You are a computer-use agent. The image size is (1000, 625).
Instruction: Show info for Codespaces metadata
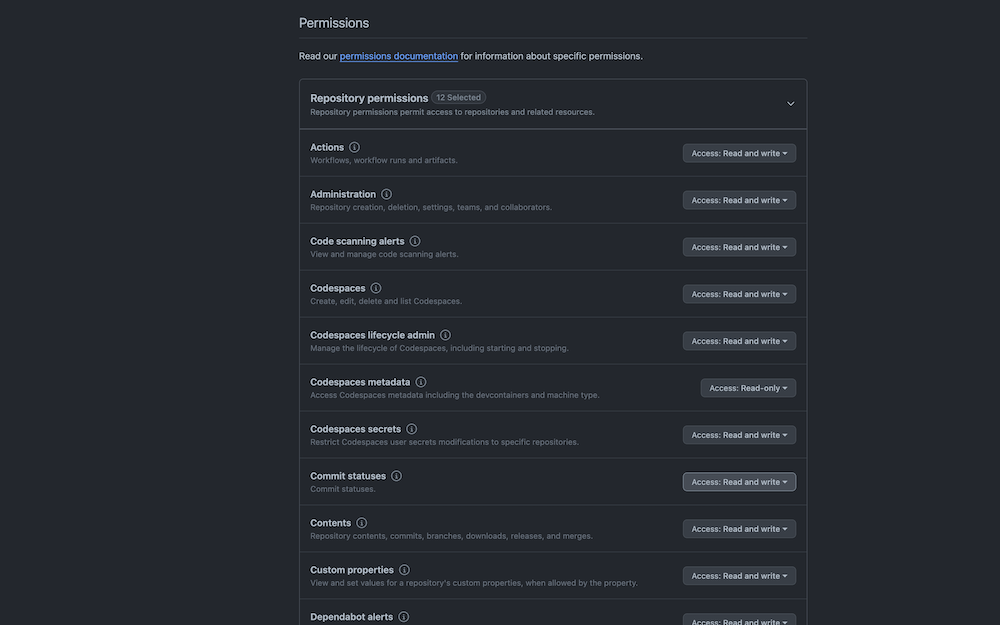click(420, 382)
